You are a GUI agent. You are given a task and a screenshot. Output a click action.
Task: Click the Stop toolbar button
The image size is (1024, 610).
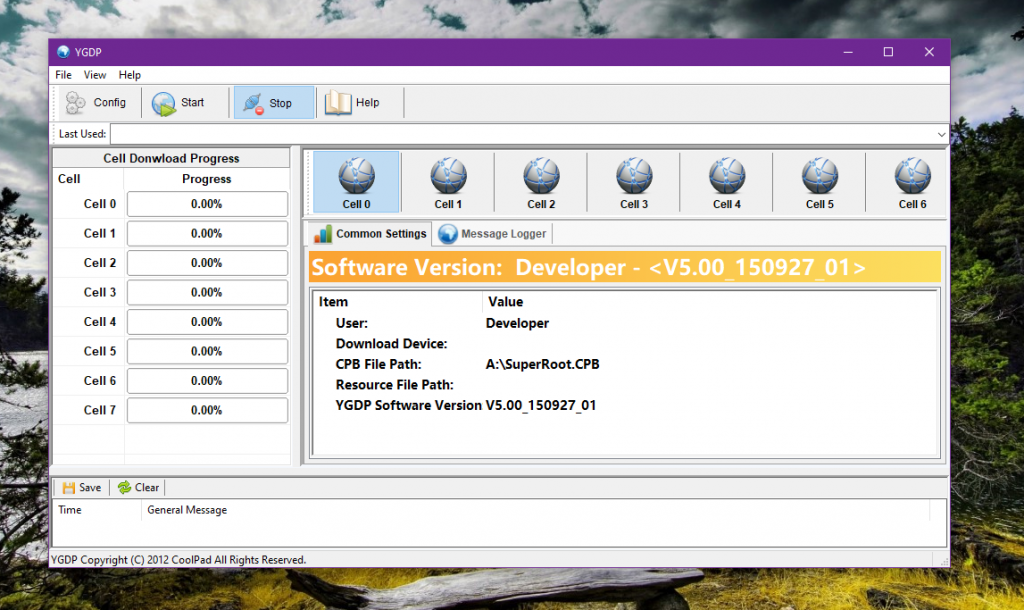pos(274,103)
